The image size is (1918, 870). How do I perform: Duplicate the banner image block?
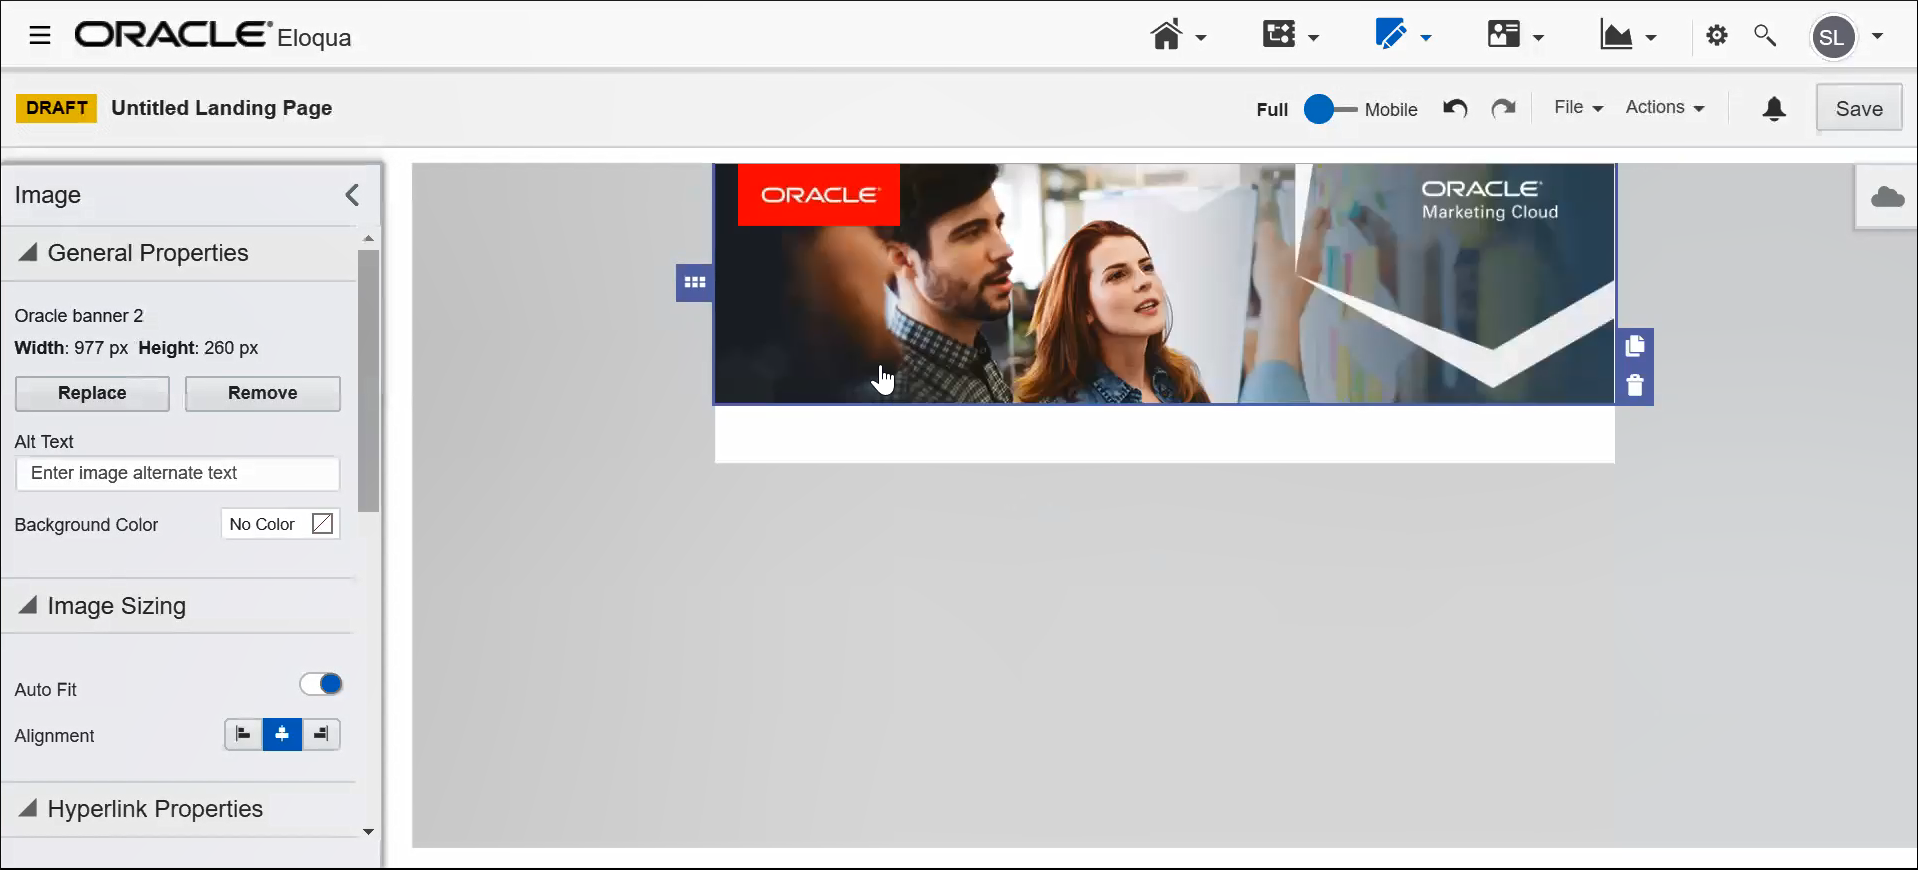click(1635, 346)
